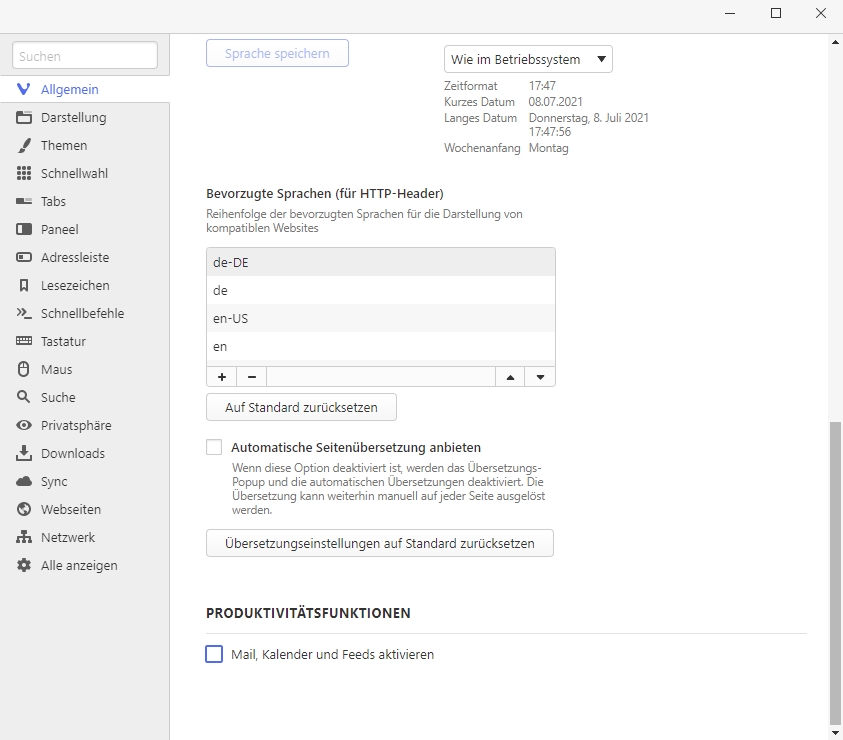
Task: Click the Paneel panel icon
Action: click(x=24, y=229)
